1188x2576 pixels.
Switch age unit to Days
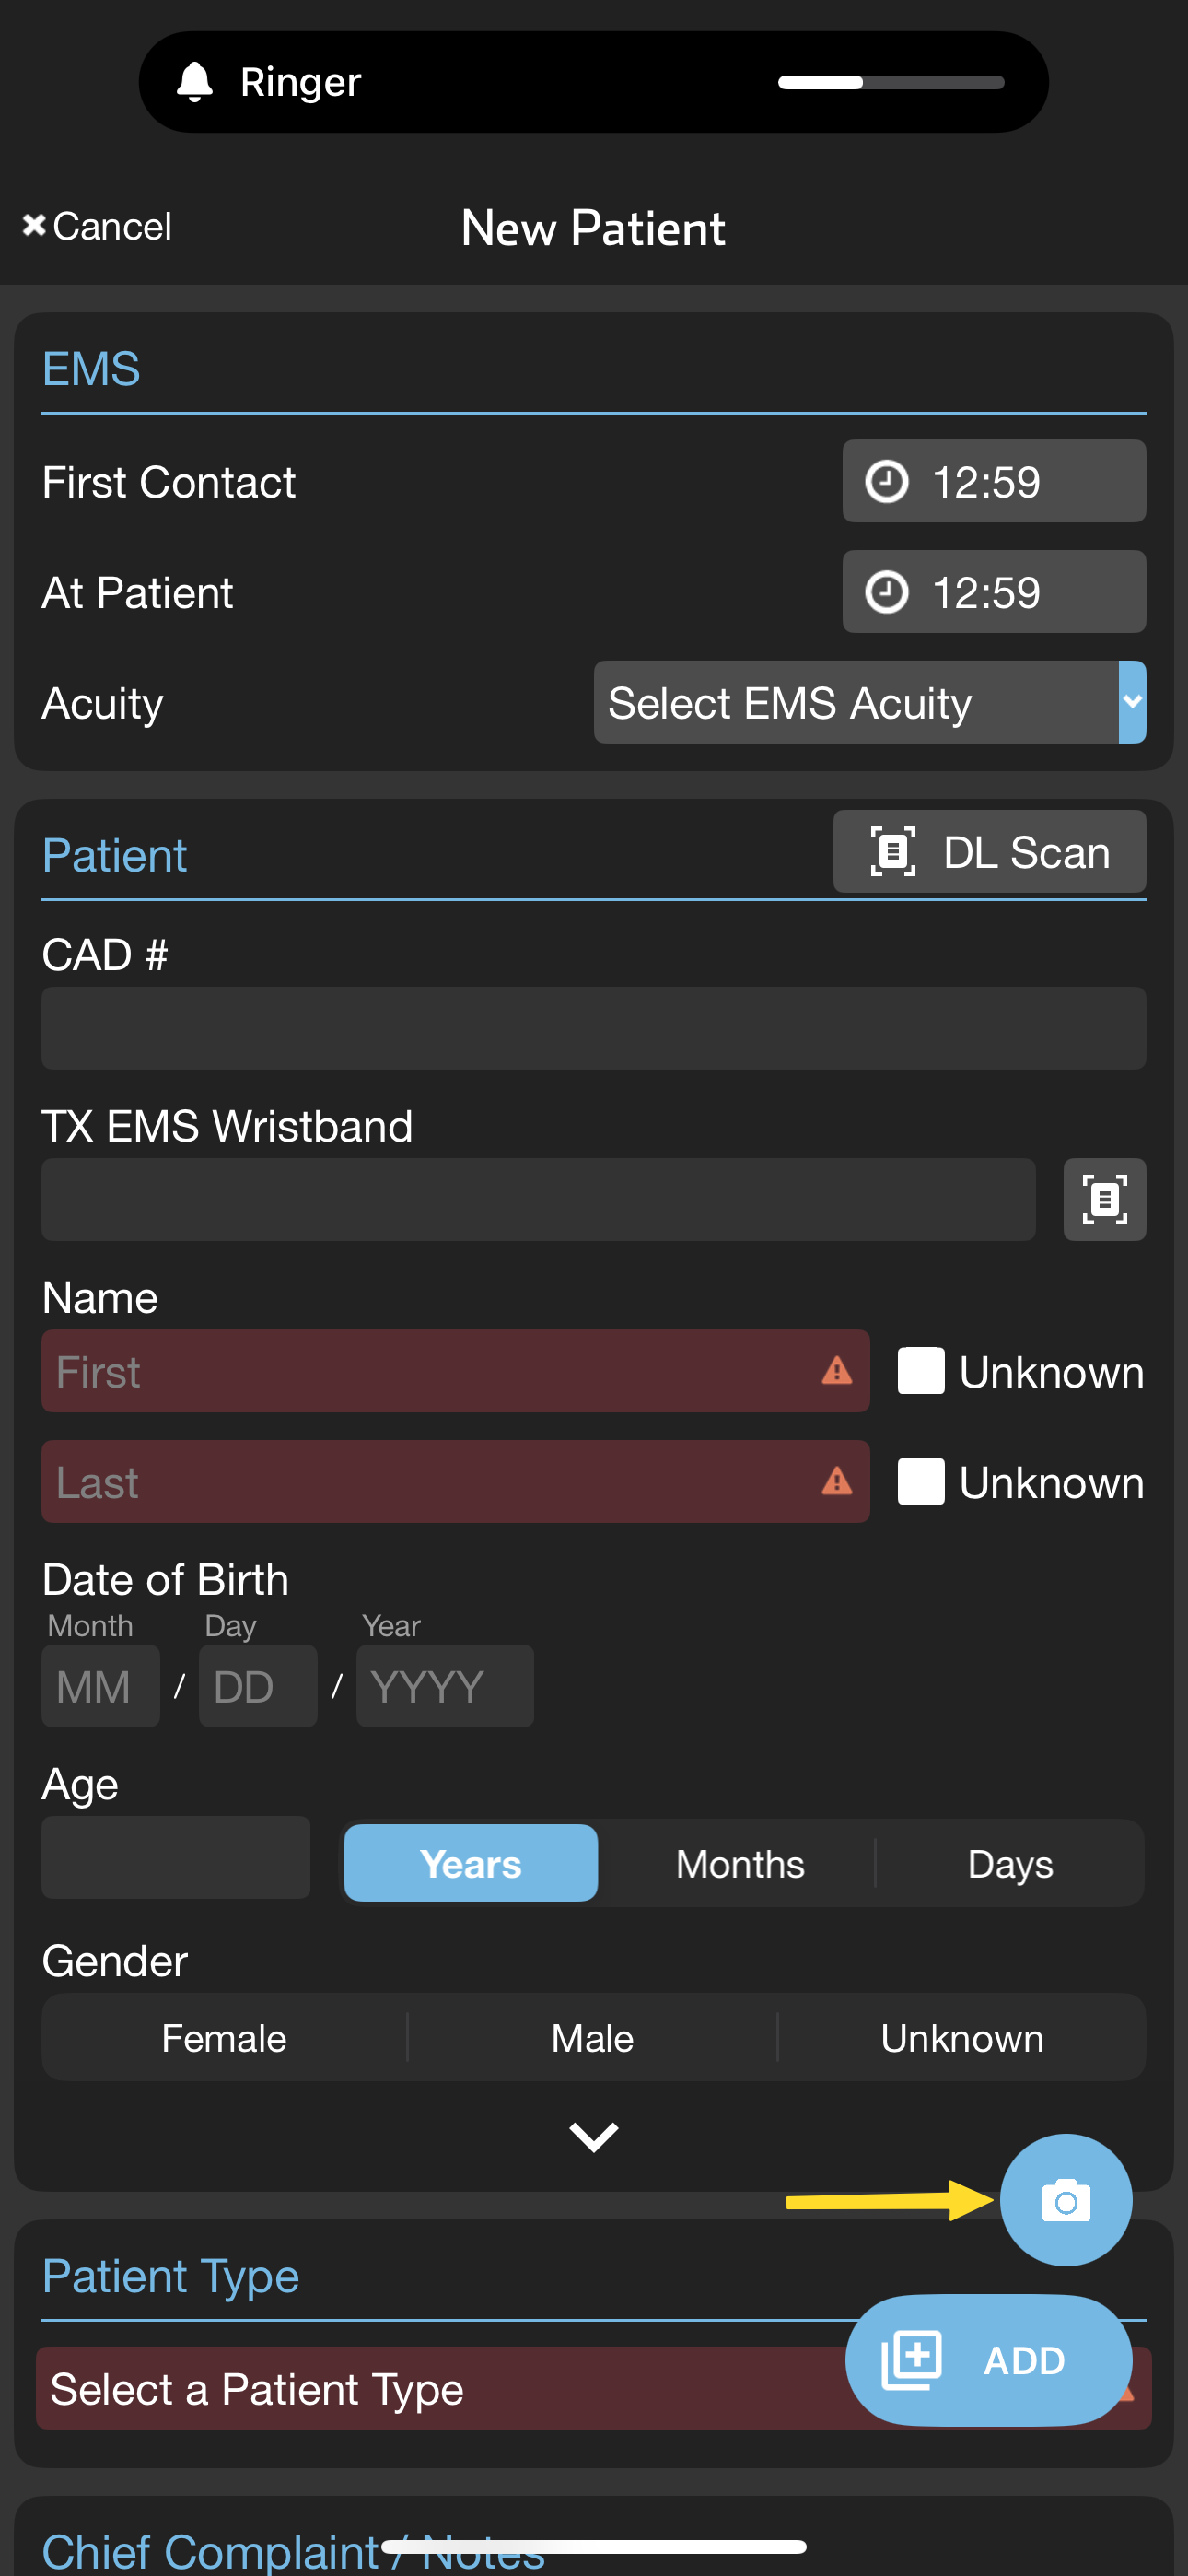(x=1010, y=1864)
